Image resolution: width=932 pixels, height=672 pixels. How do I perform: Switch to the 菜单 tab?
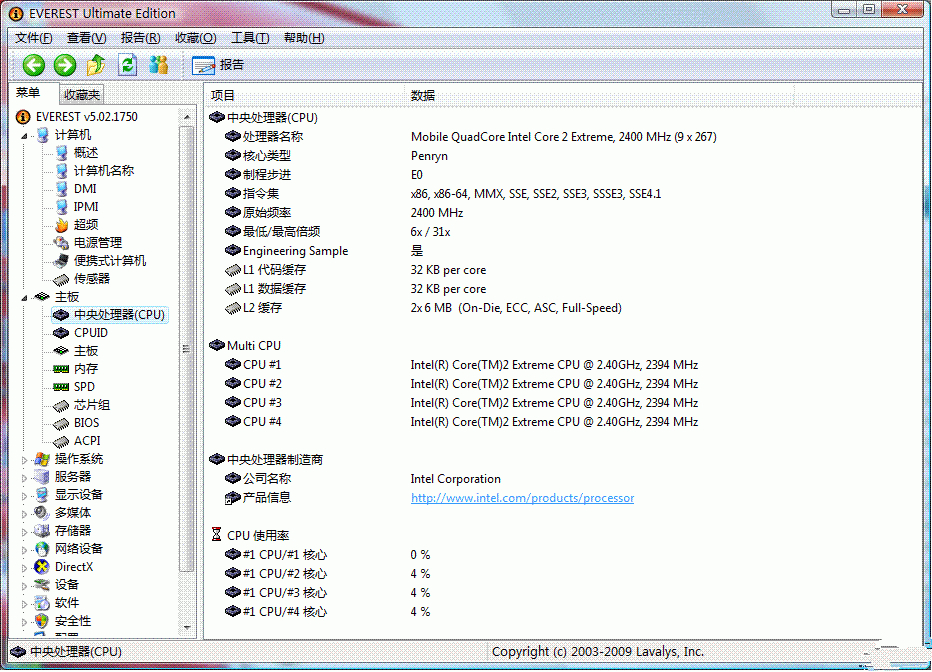click(28, 93)
